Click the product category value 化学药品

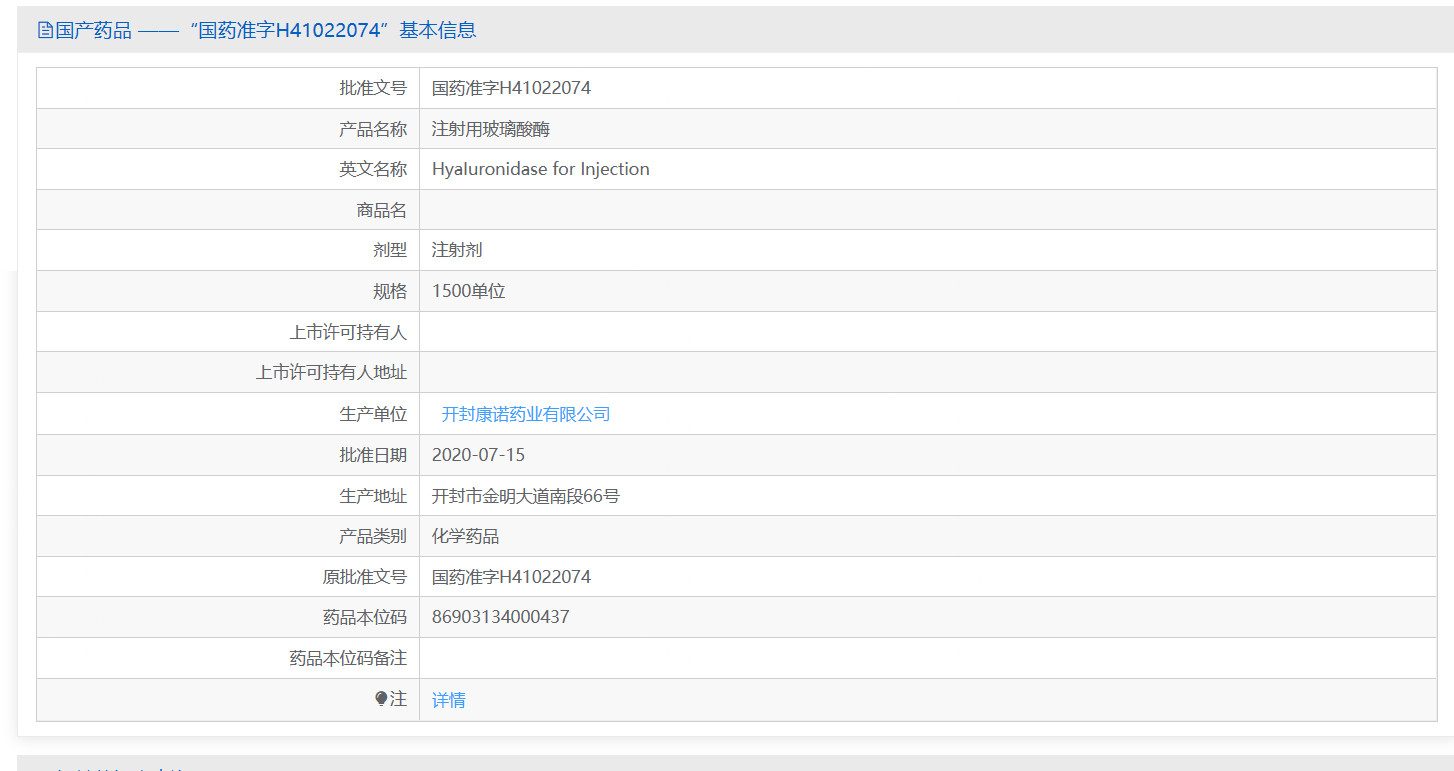(466, 536)
